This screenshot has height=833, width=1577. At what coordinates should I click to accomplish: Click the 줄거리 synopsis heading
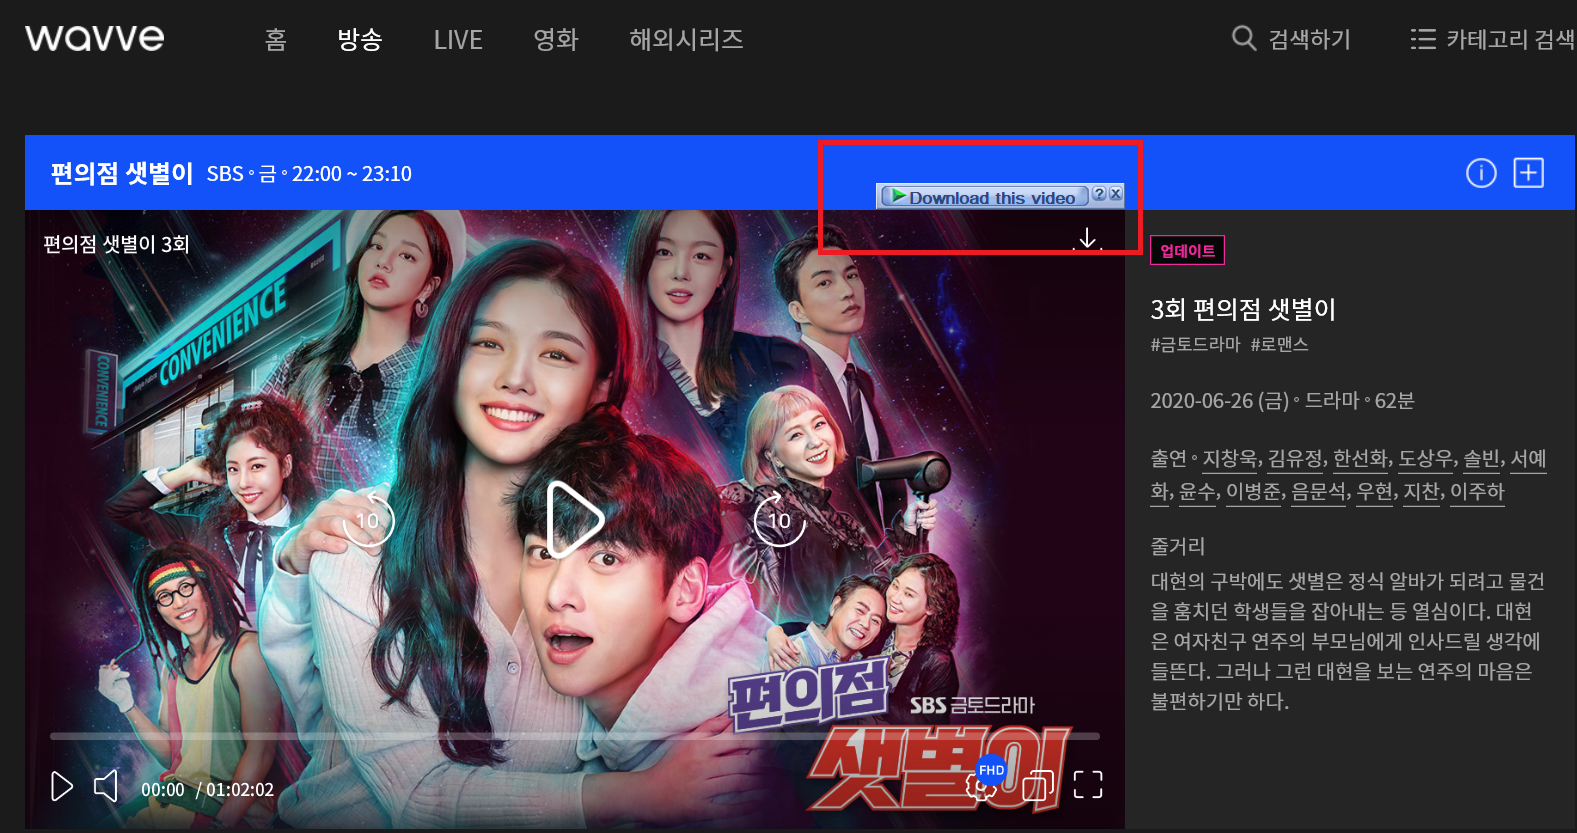(x=1178, y=547)
